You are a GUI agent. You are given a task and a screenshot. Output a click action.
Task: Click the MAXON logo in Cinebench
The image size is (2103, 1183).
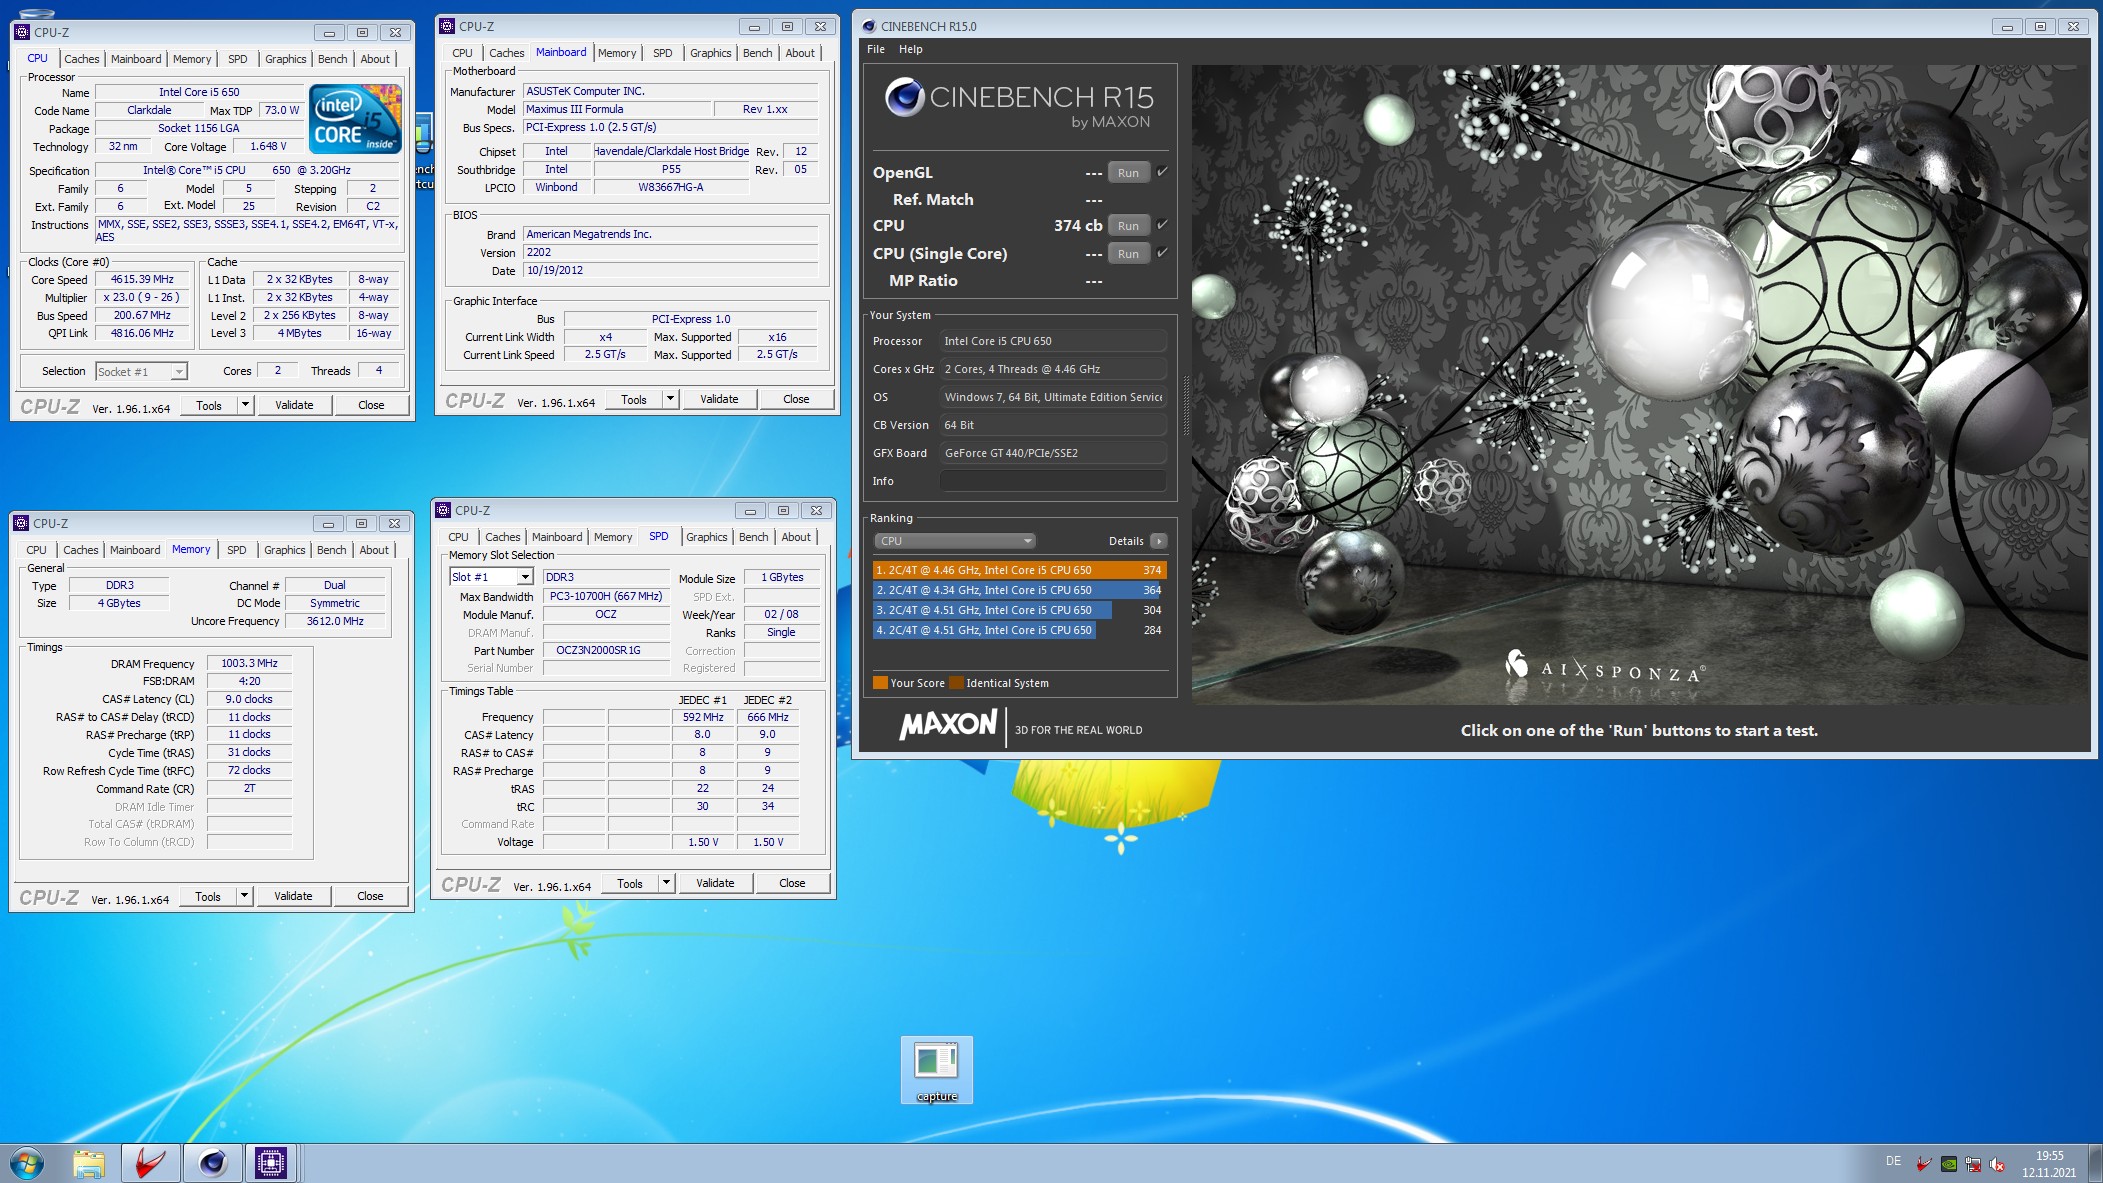tap(948, 725)
